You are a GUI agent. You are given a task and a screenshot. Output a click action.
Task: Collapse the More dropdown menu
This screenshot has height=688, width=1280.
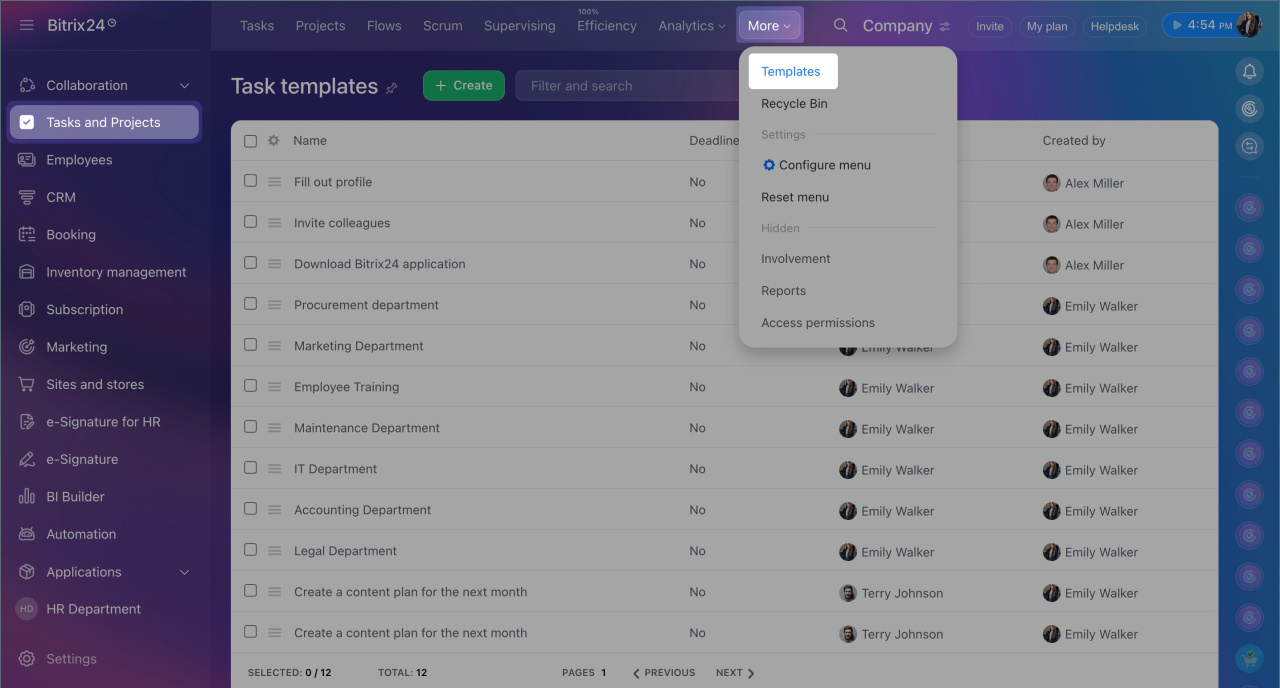(x=769, y=26)
